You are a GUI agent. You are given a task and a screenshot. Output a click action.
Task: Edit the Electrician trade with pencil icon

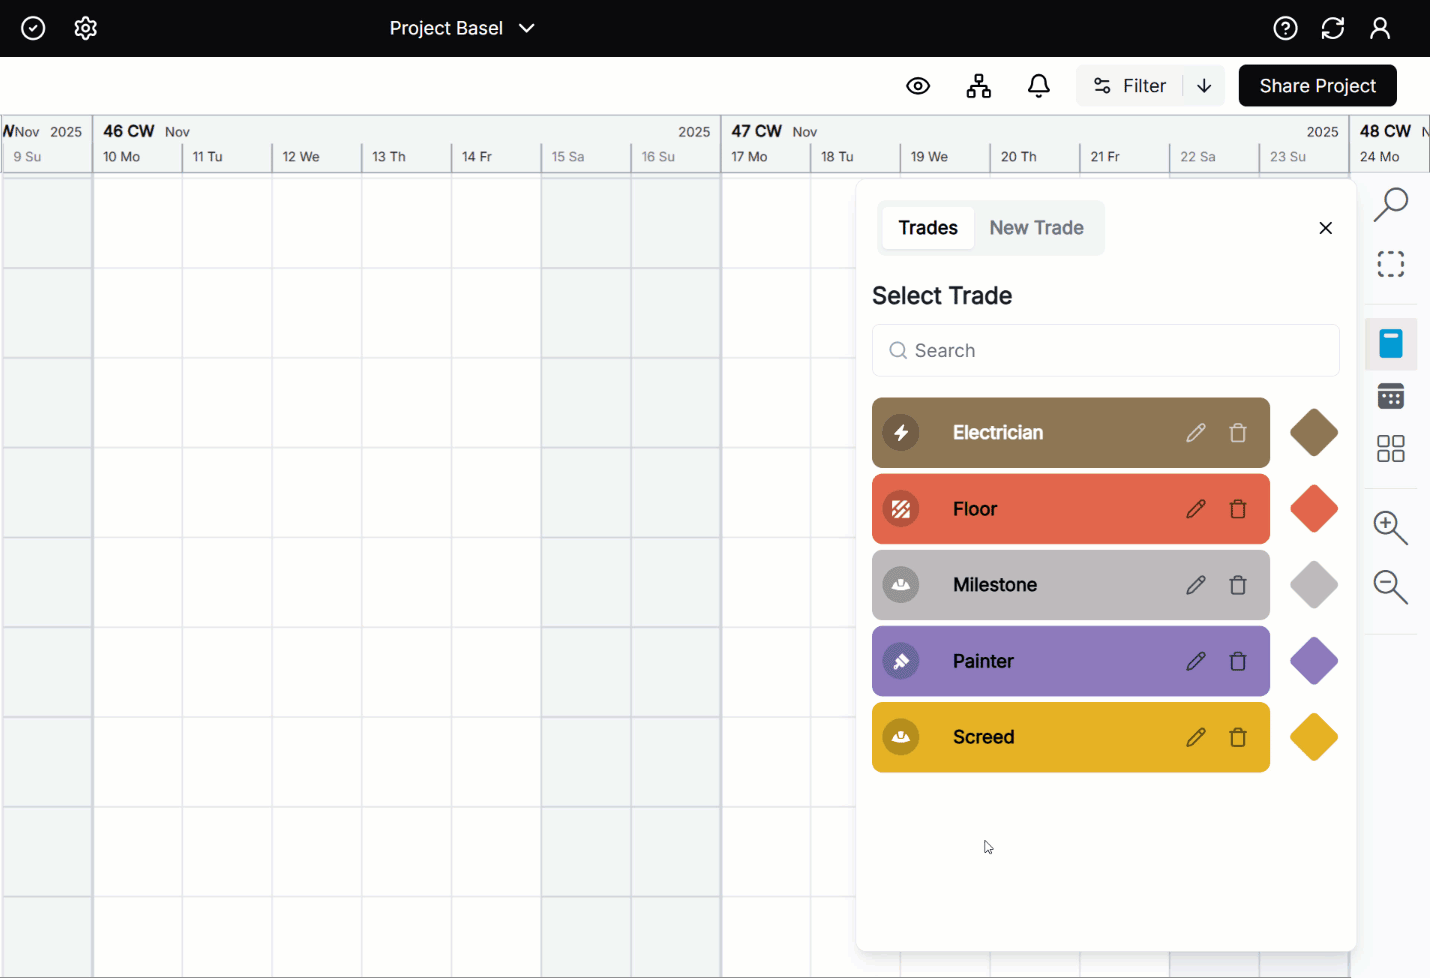[1196, 432]
